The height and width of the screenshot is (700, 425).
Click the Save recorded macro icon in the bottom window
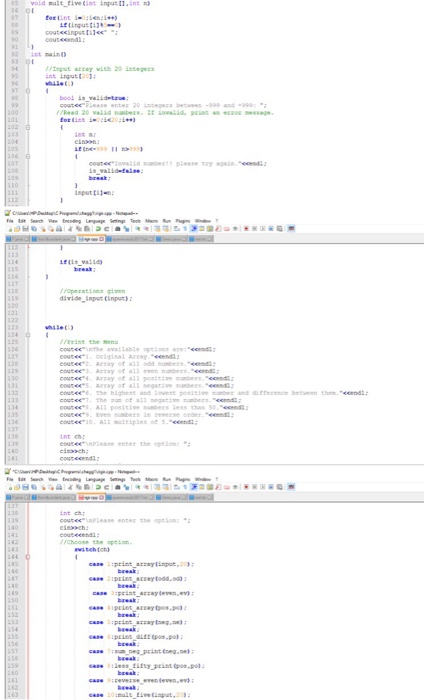[x=280, y=487]
